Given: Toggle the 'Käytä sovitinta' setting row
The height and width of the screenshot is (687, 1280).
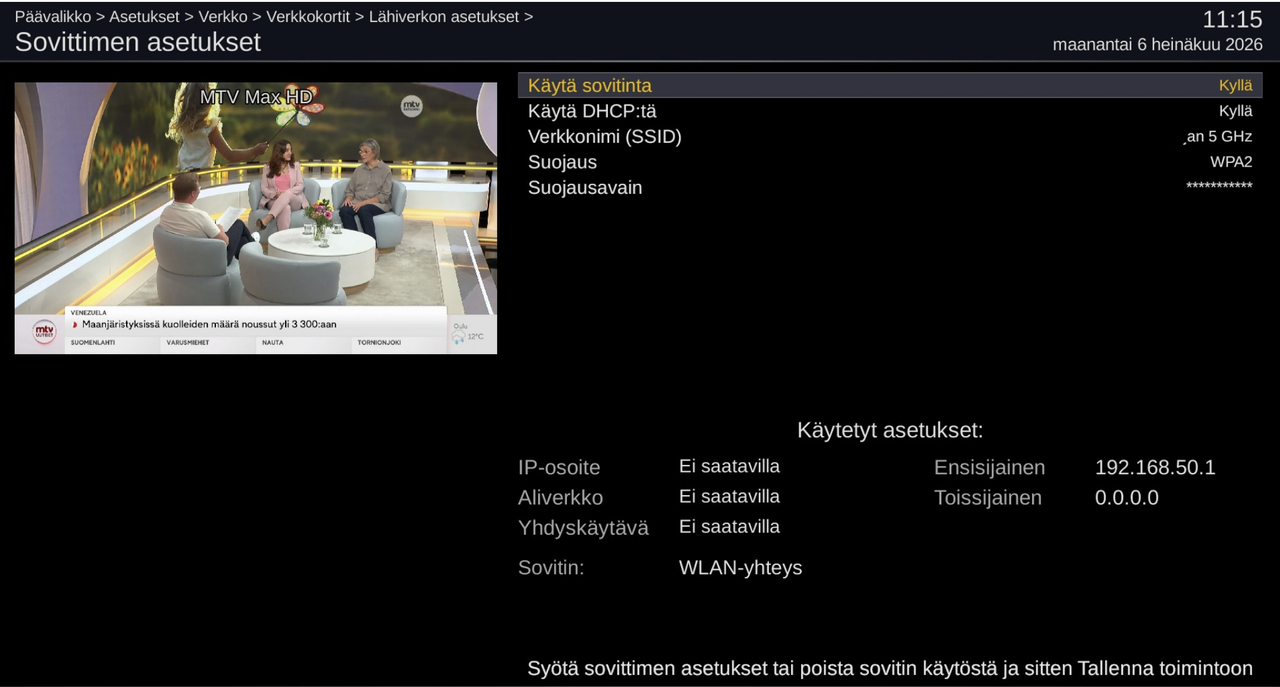Looking at the screenshot, I should coord(890,85).
